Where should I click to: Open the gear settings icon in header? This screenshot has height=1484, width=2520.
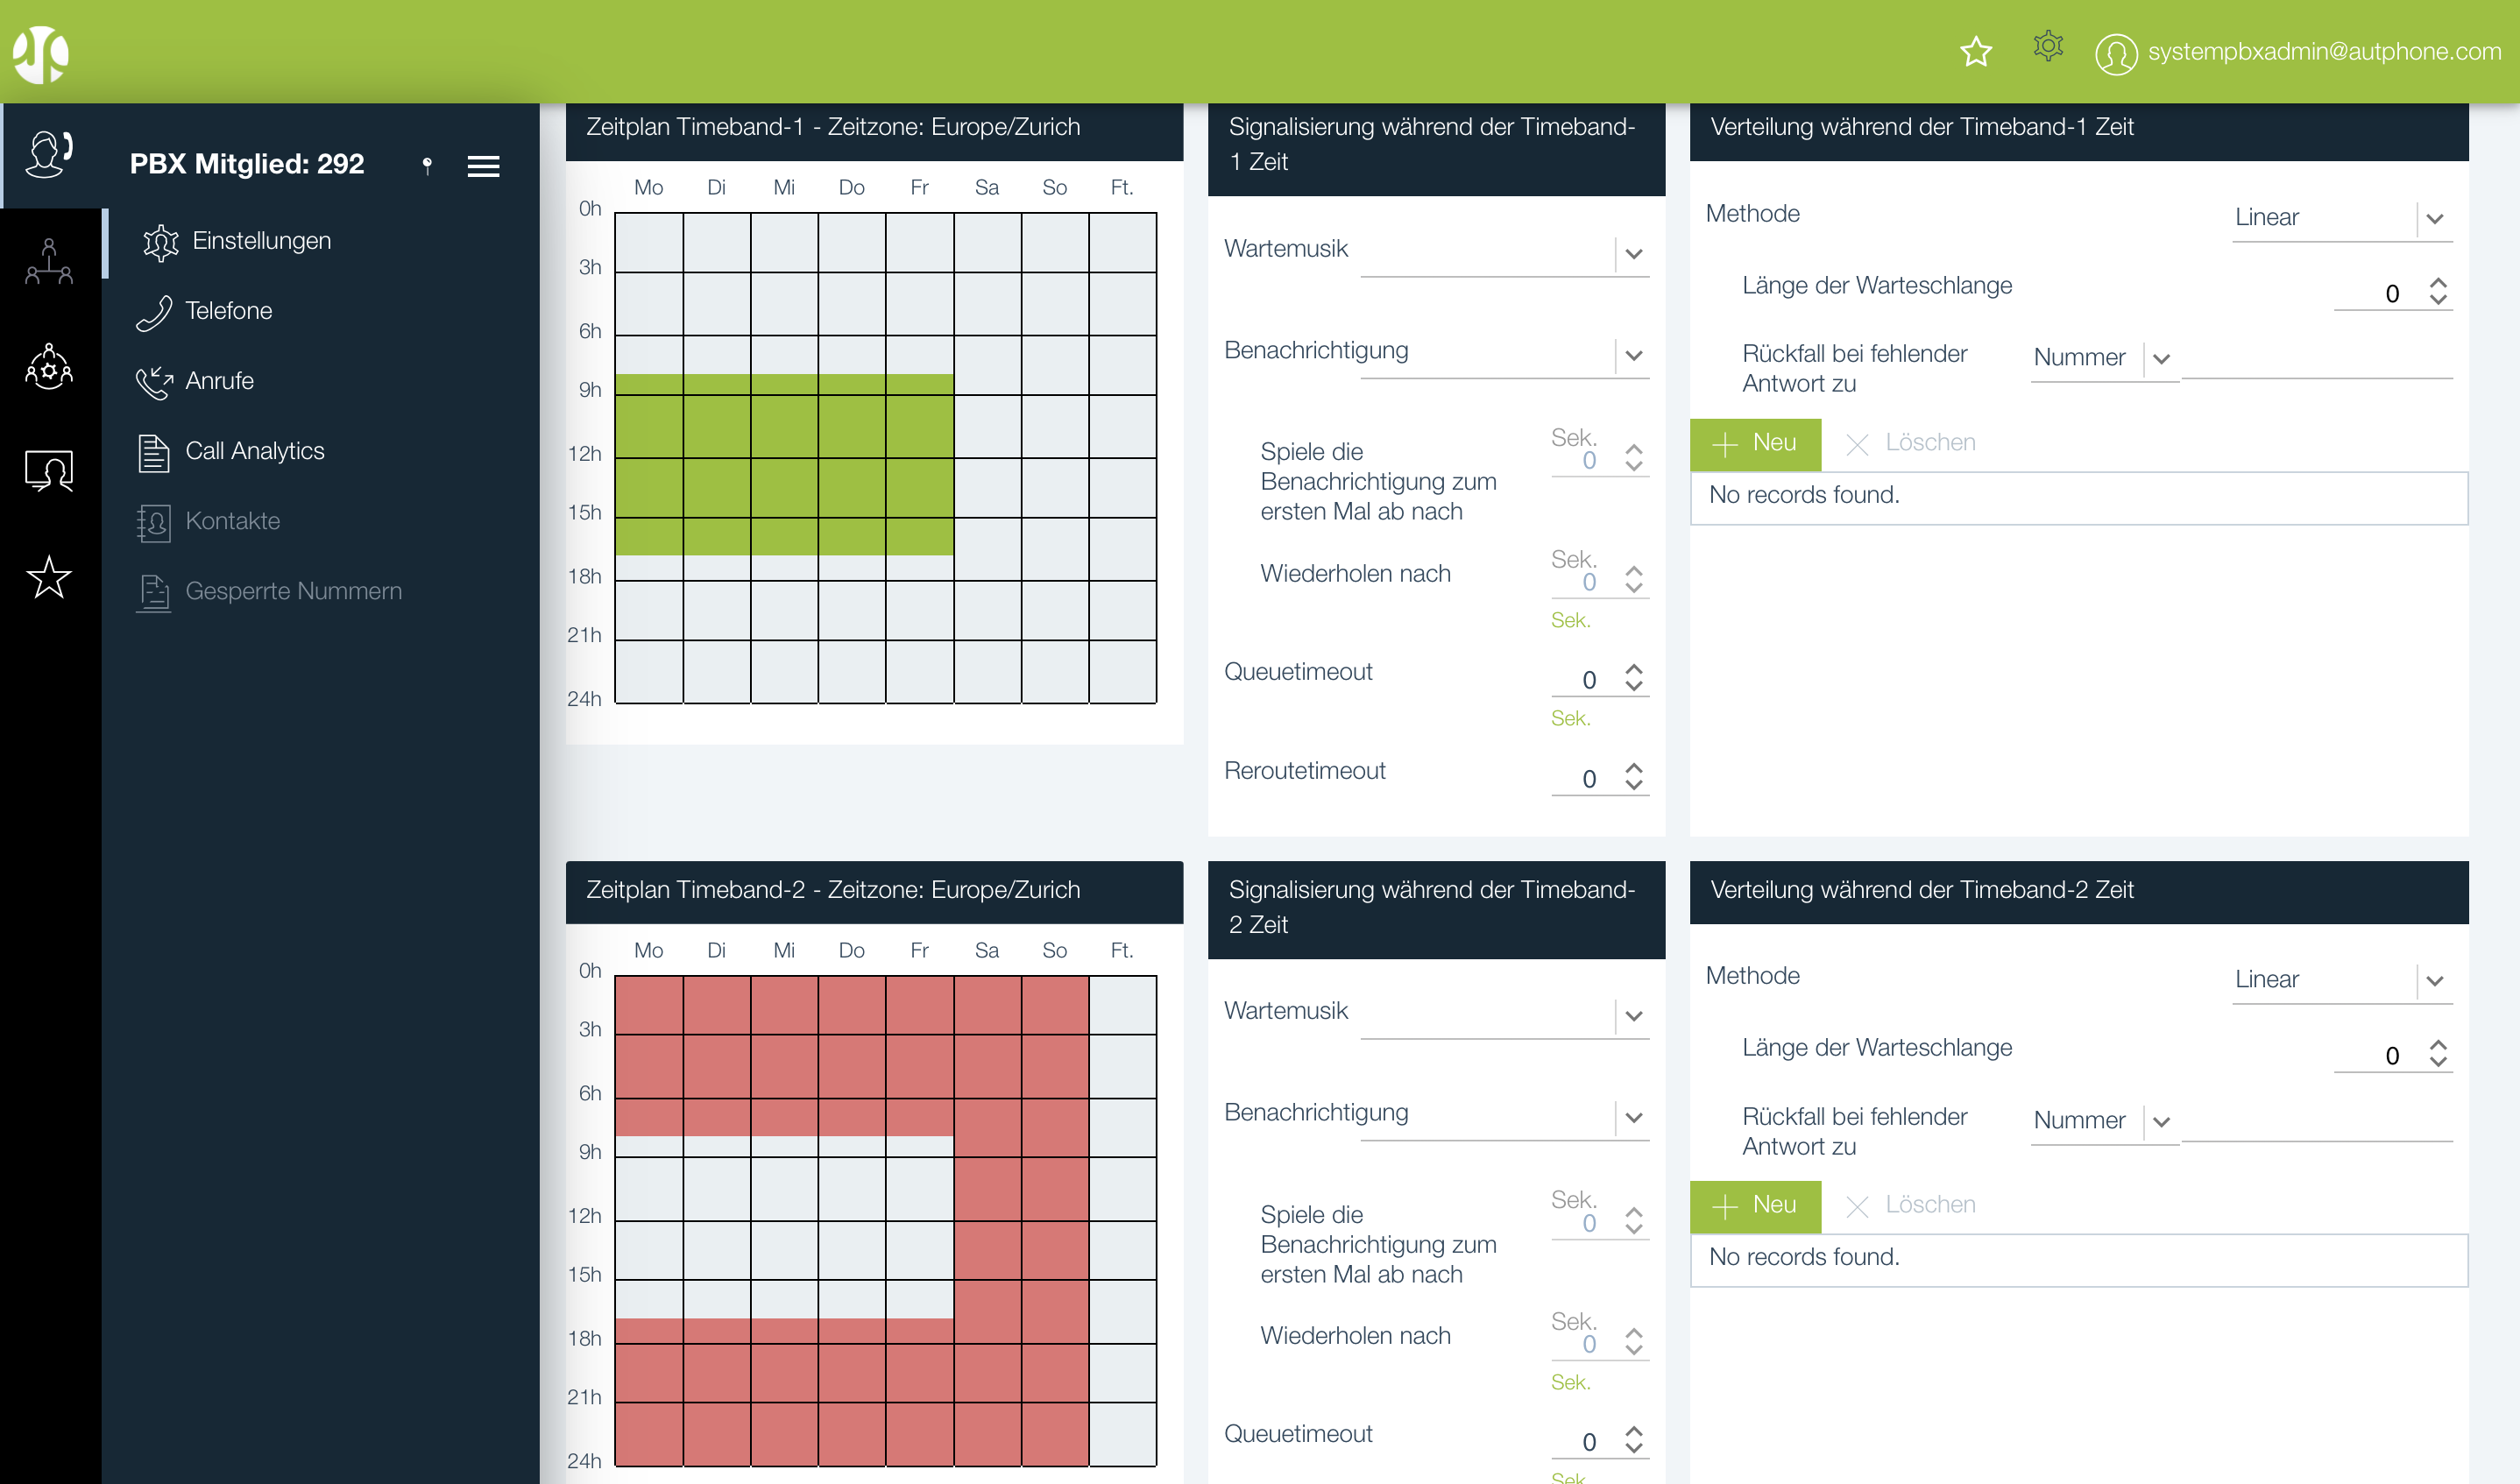pyautogui.click(x=2047, y=47)
